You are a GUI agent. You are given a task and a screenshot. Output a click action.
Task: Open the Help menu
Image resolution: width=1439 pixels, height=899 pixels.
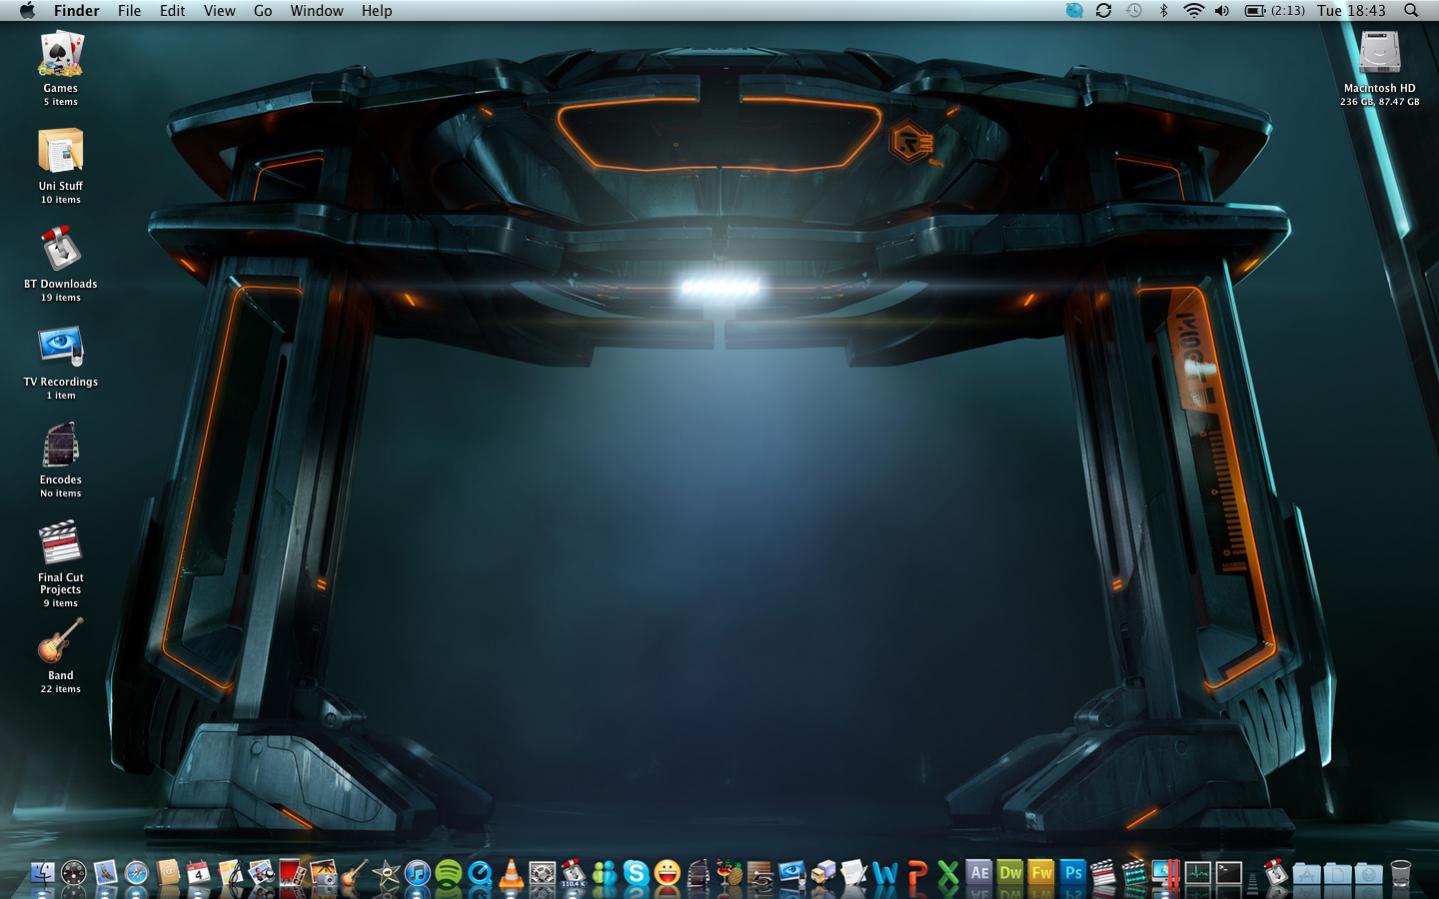377,10
